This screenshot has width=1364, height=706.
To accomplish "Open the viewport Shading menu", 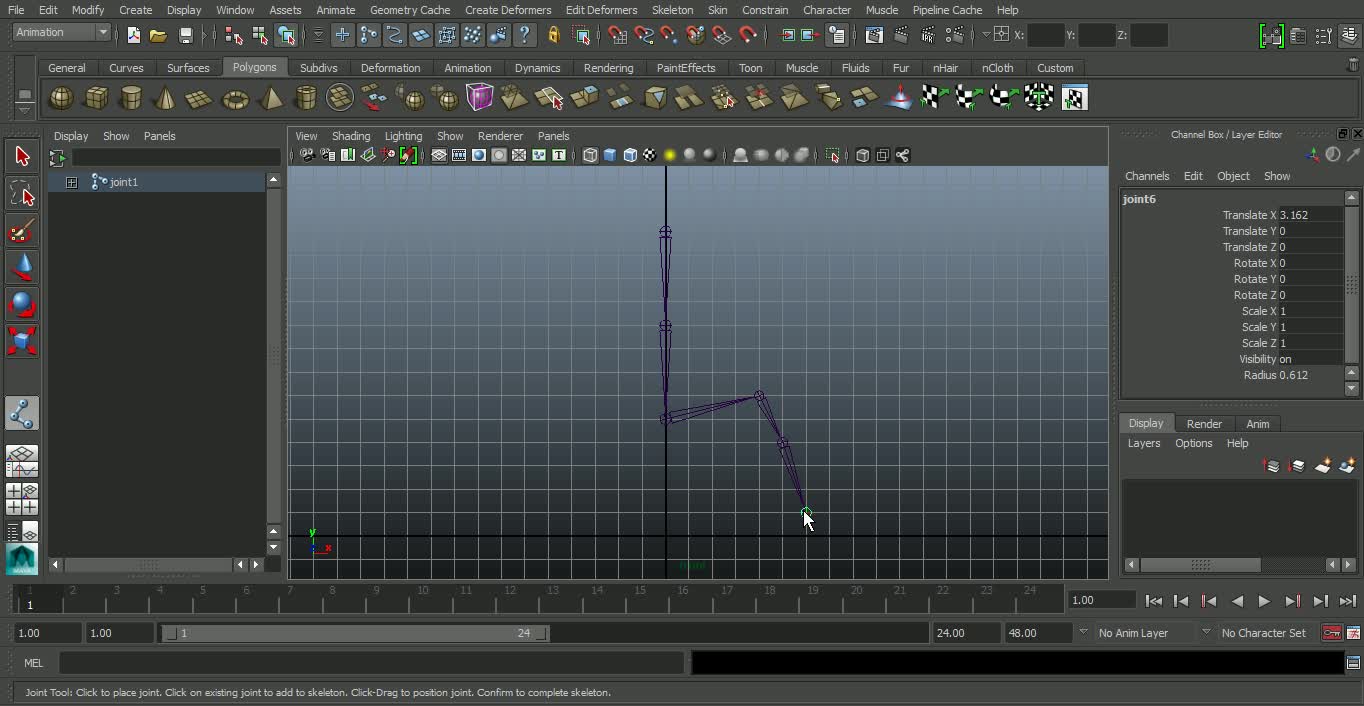I will [x=351, y=136].
